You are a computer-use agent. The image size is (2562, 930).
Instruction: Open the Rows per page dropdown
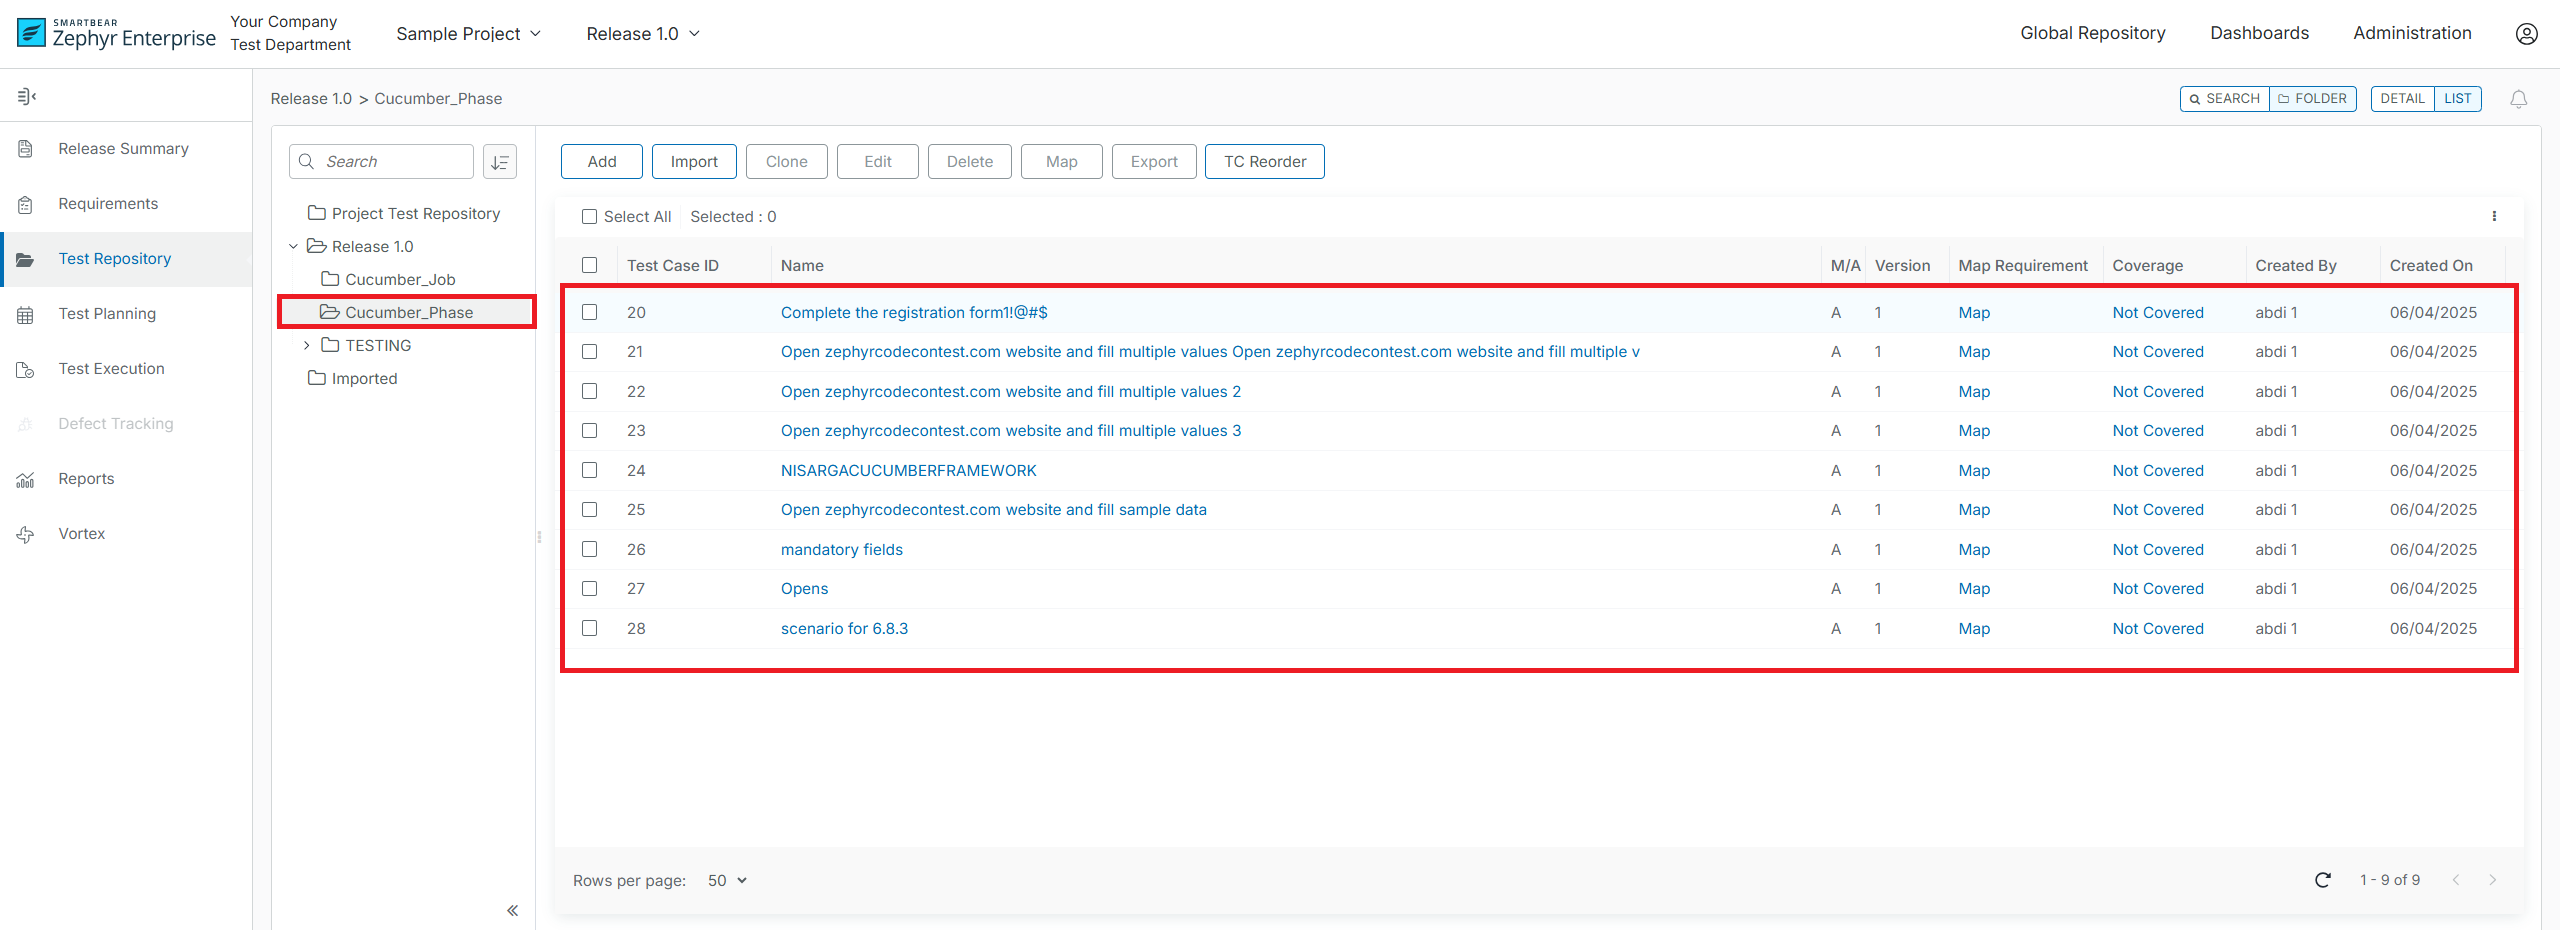(726, 880)
